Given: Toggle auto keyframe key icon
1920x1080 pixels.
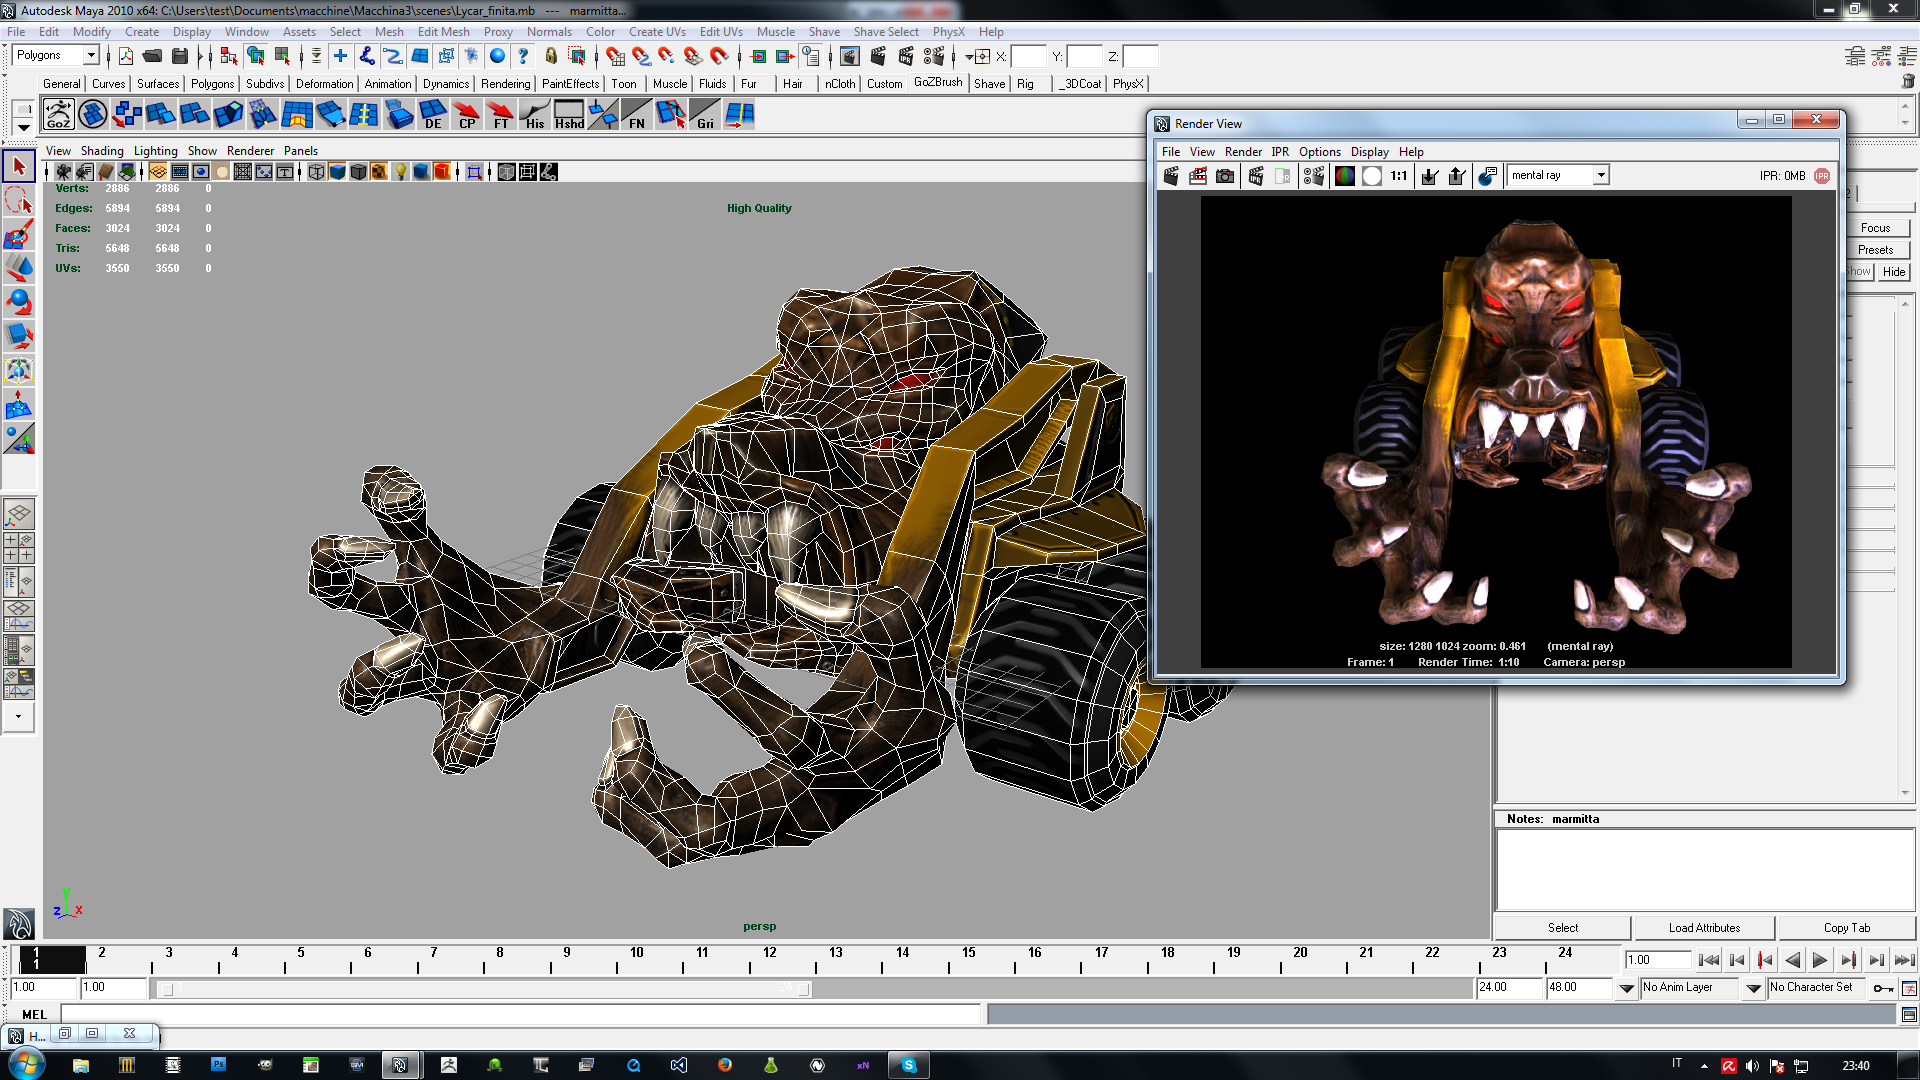Looking at the screenshot, I should point(1883,988).
